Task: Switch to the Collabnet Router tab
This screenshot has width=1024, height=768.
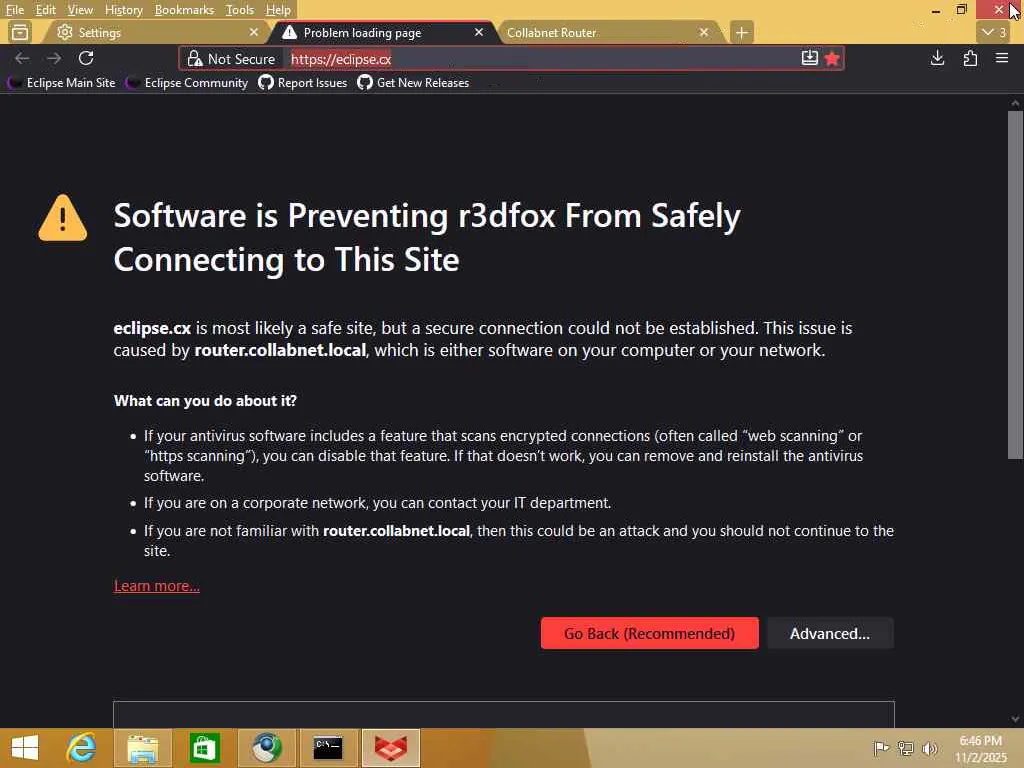Action: pos(607,32)
